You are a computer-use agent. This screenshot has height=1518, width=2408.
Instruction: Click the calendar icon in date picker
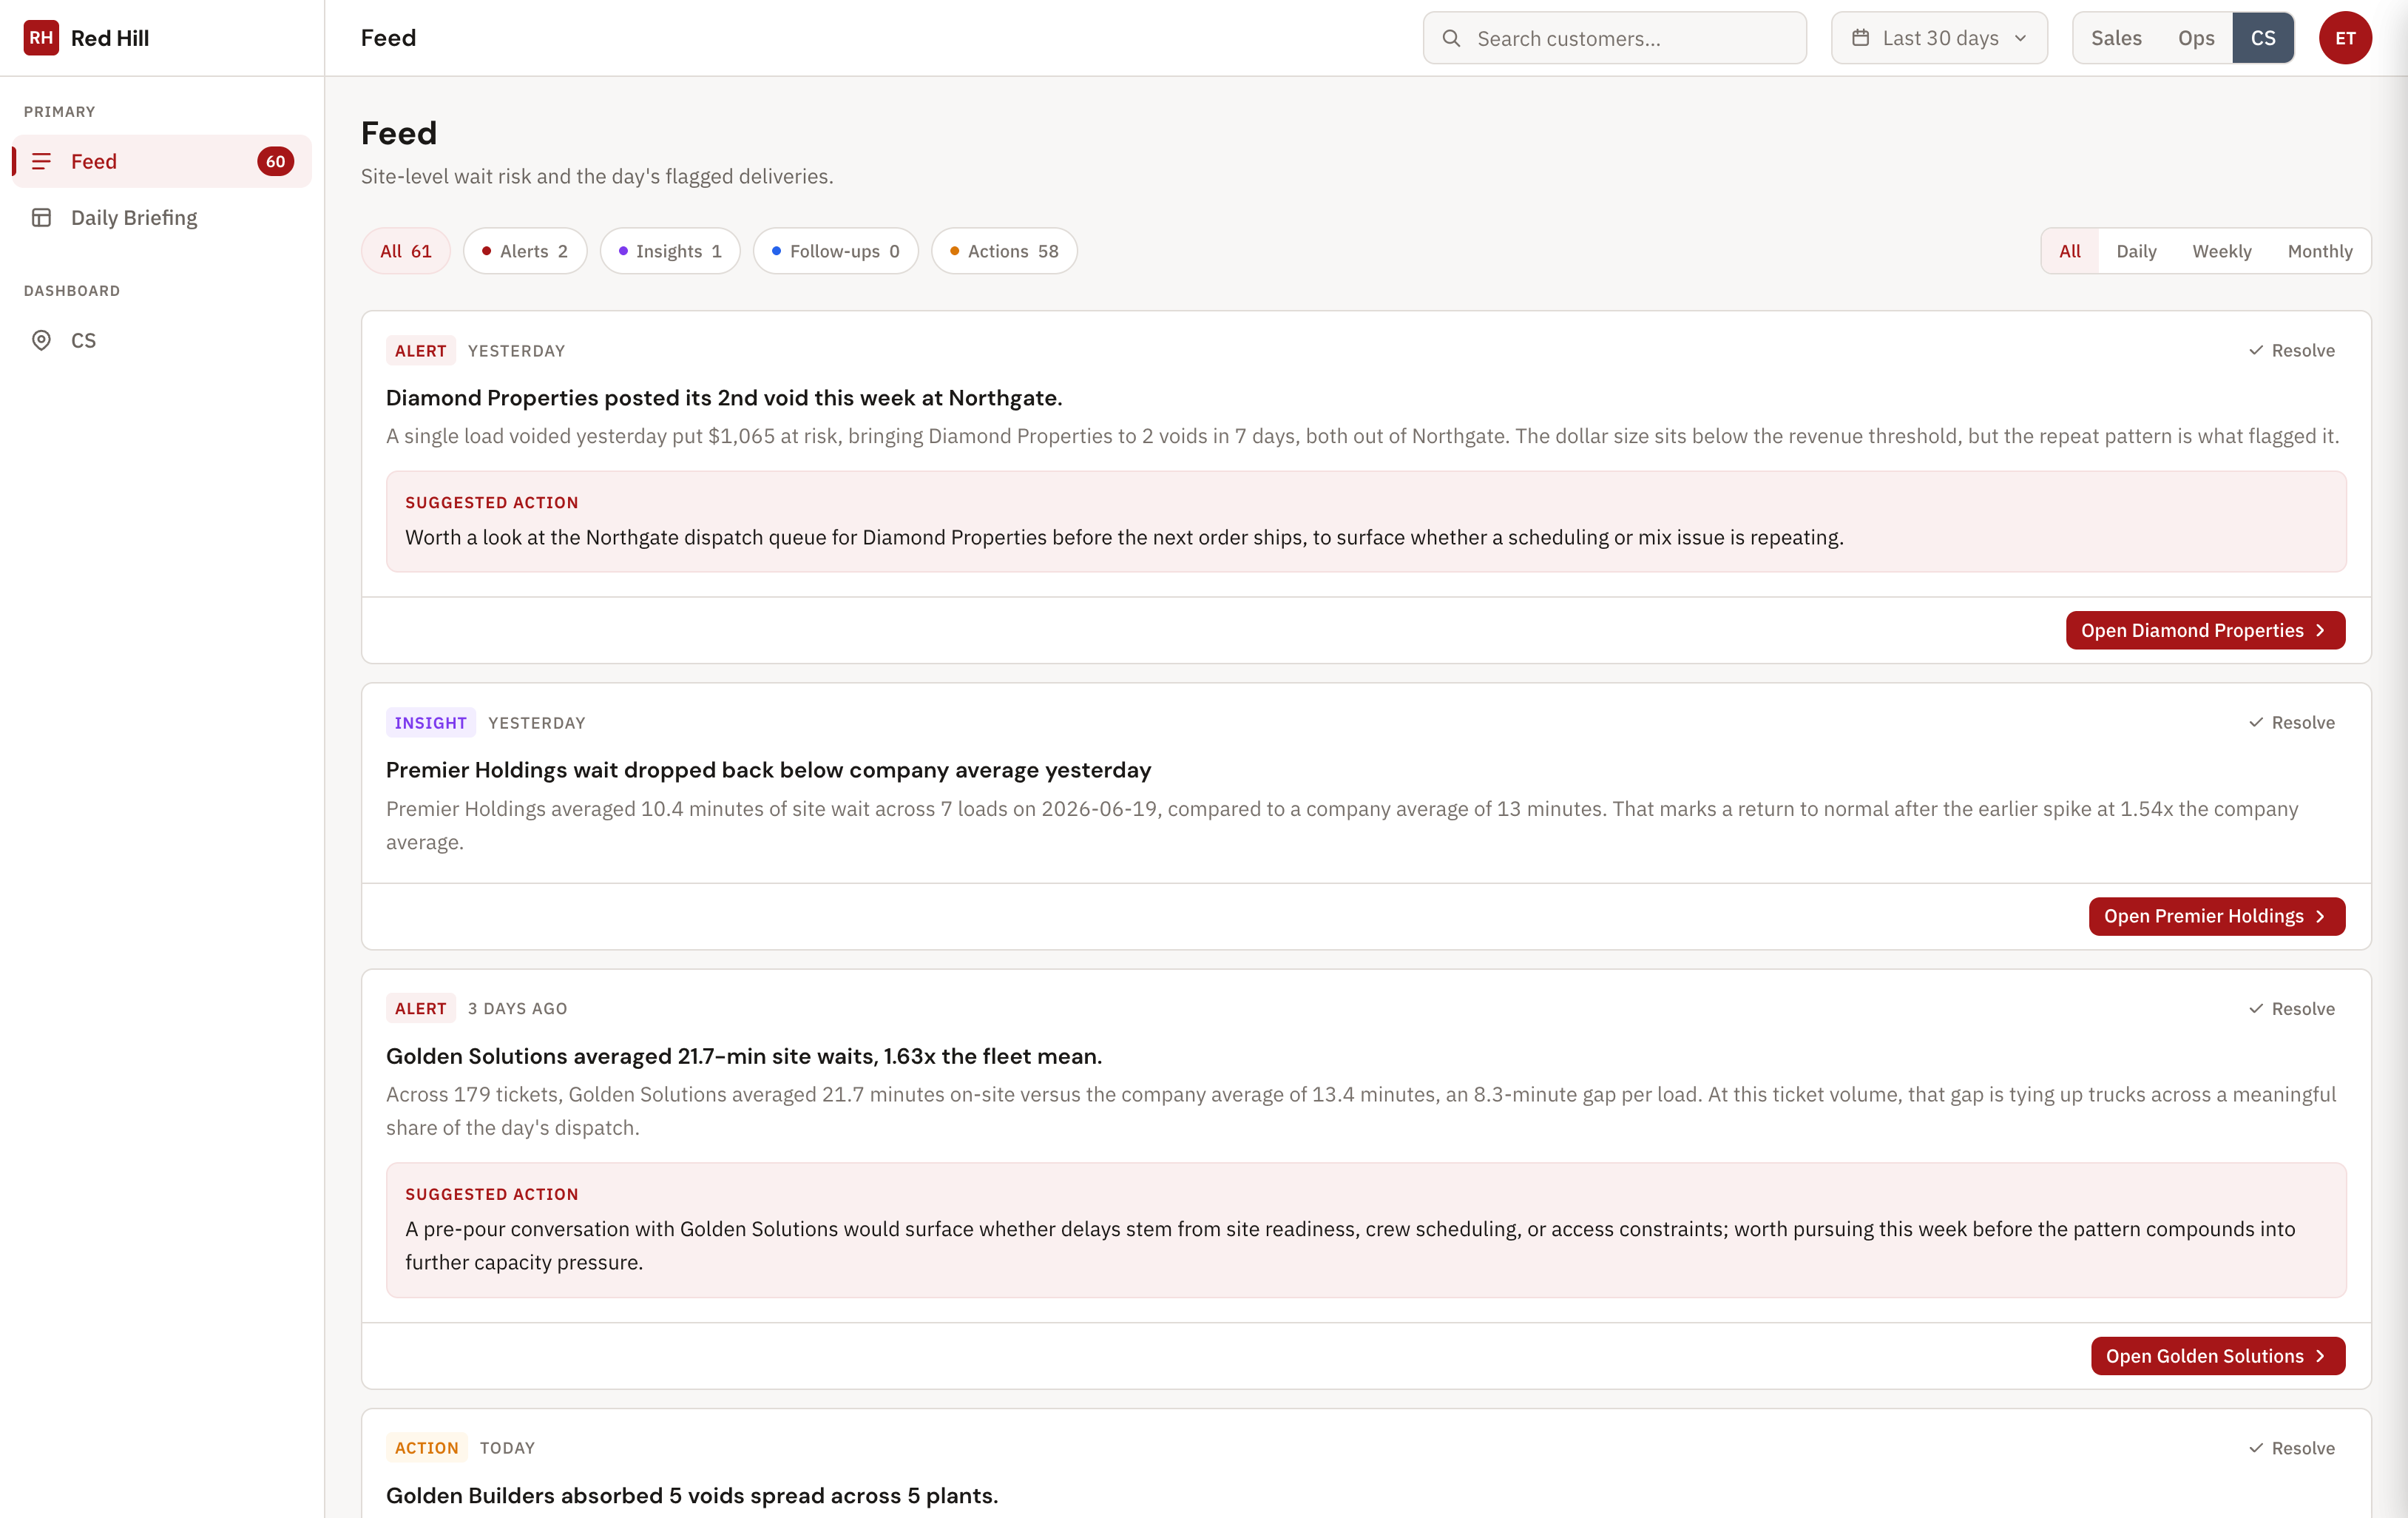[x=1860, y=38]
